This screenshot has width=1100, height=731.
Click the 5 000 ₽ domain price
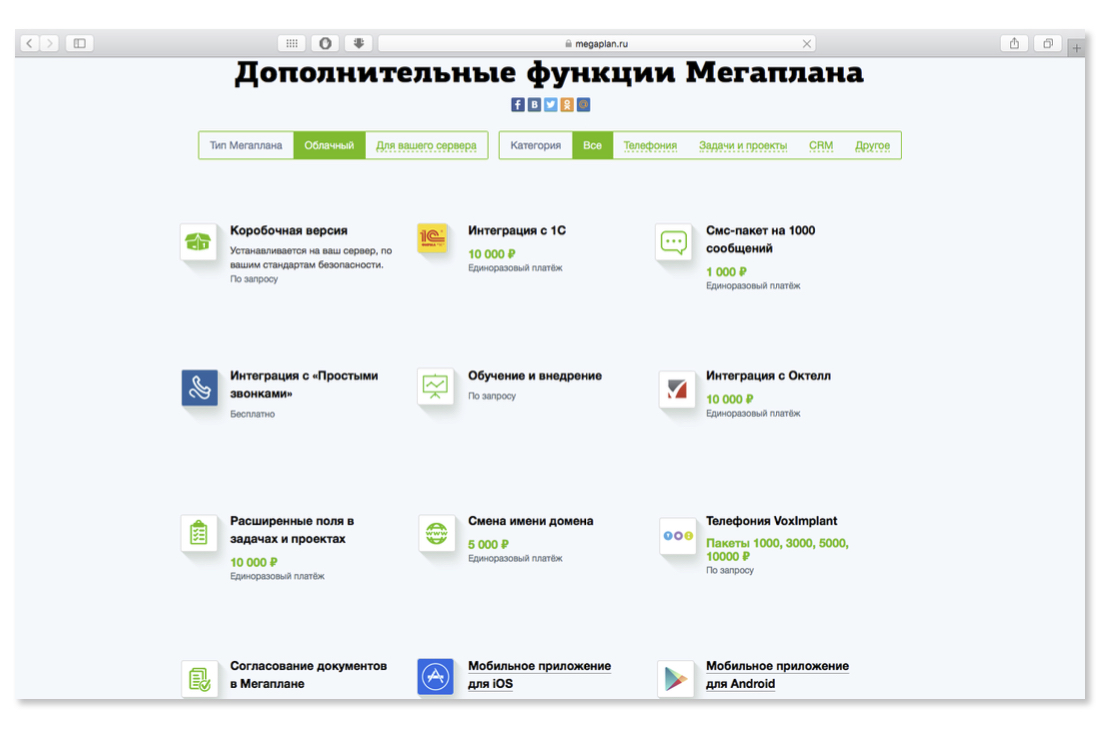[x=488, y=544]
